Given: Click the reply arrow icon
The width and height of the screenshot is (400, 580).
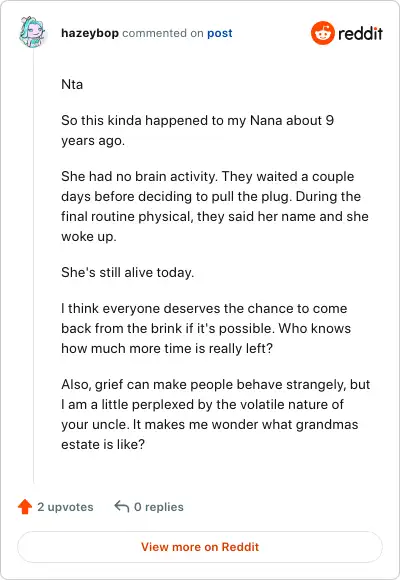Looking at the screenshot, I should pos(122,506).
